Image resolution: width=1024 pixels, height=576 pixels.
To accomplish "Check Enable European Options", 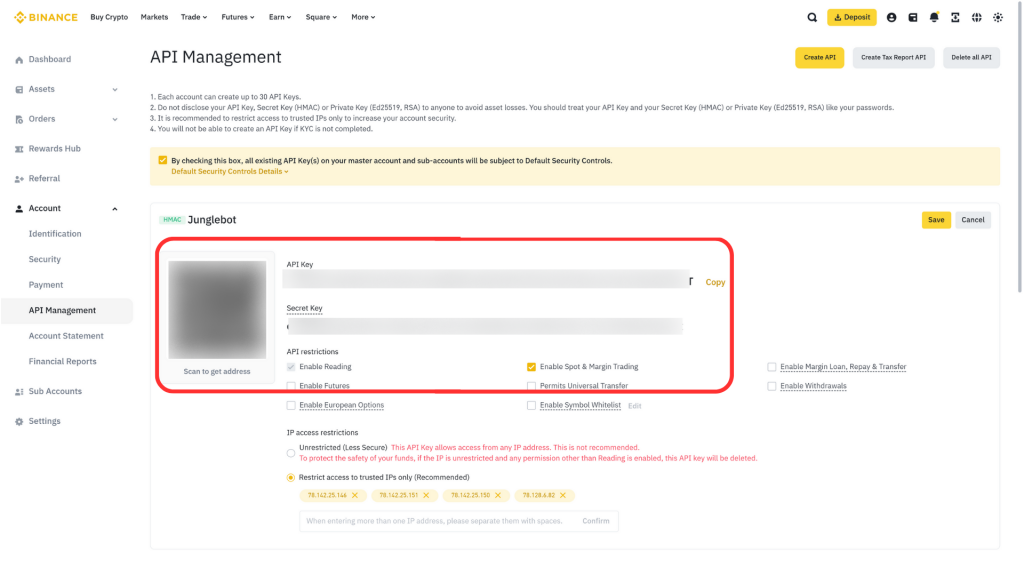I will coord(291,406).
